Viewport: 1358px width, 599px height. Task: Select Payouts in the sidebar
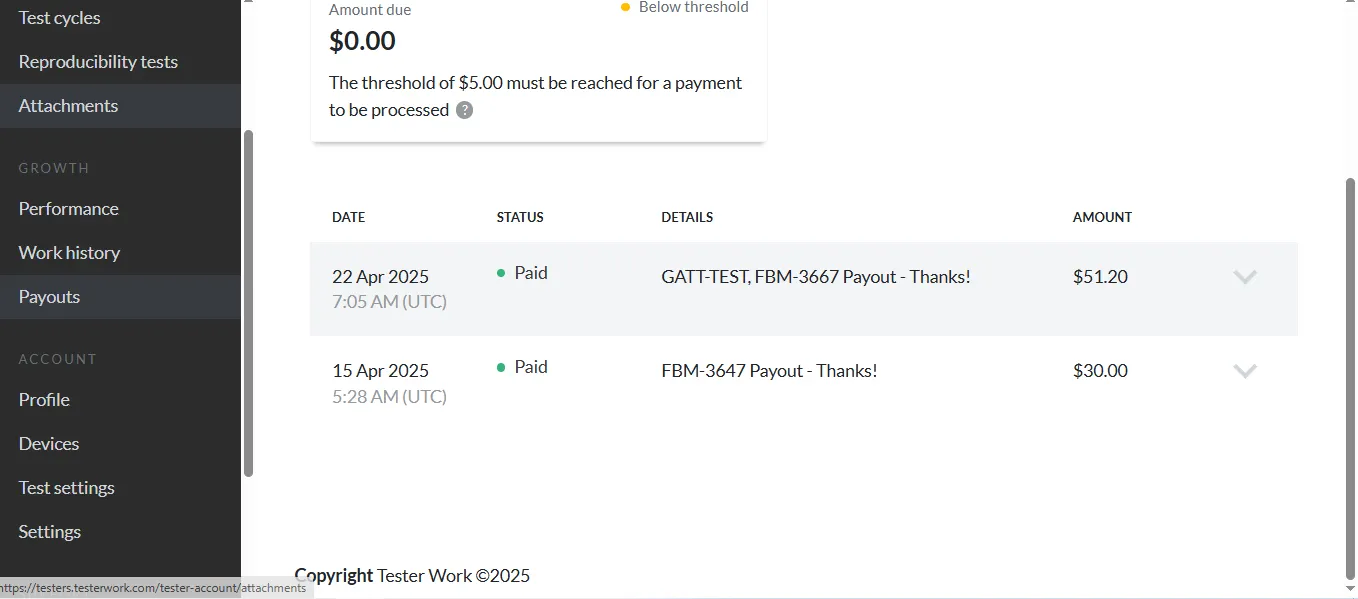coord(48,296)
